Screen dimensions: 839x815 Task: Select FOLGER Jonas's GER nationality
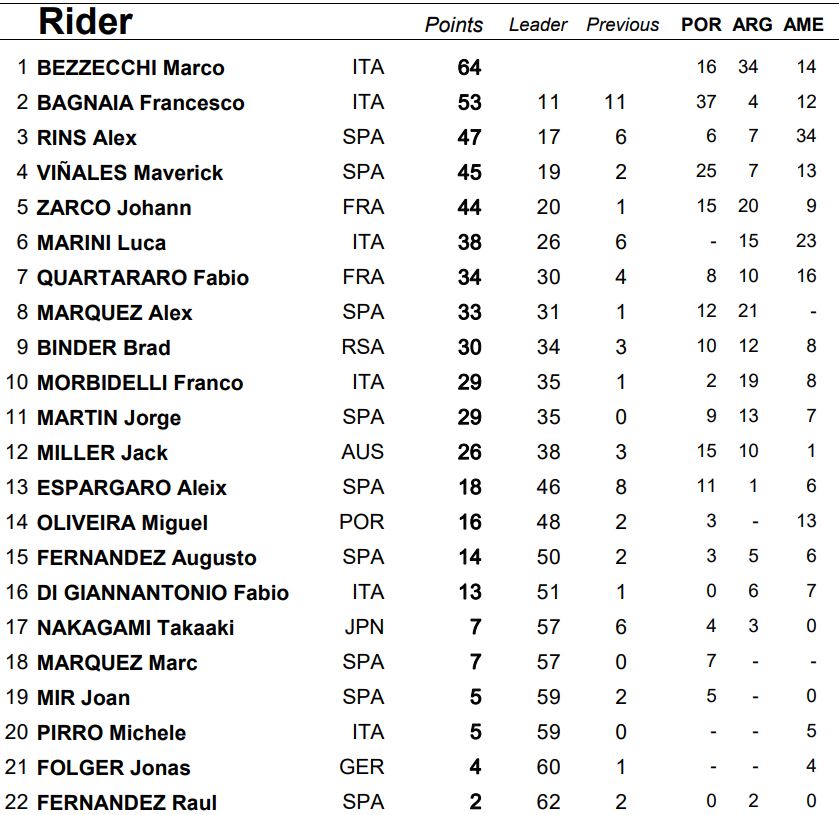pos(362,767)
